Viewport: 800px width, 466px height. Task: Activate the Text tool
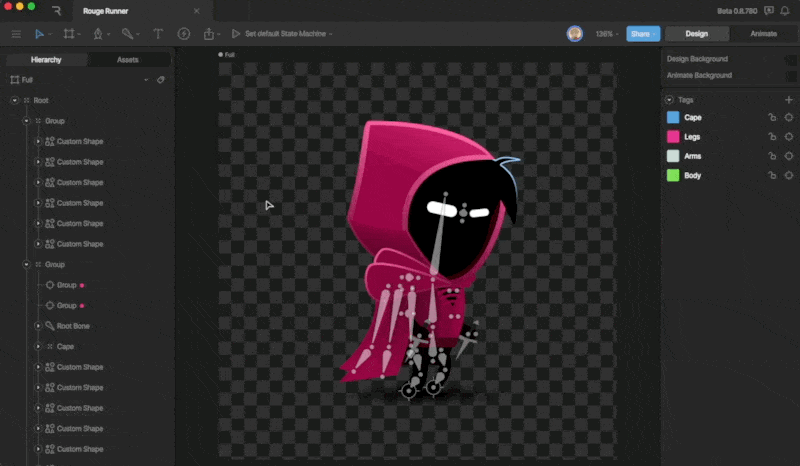point(158,34)
